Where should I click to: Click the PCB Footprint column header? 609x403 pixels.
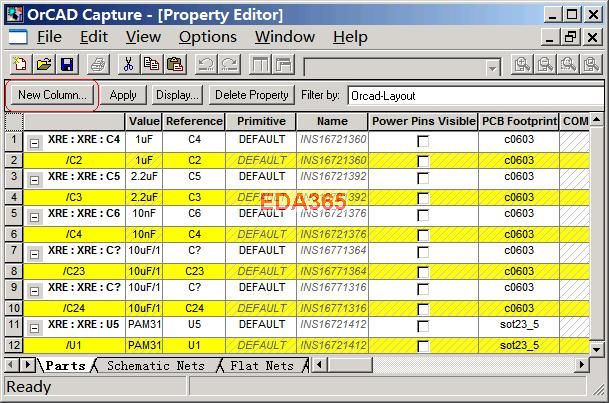click(519, 121)
